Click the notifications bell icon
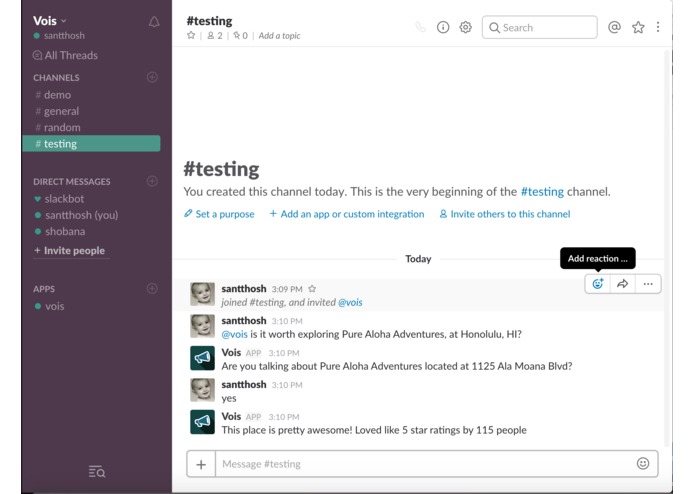This screenshot has width=695, height=494. [154, 22]
